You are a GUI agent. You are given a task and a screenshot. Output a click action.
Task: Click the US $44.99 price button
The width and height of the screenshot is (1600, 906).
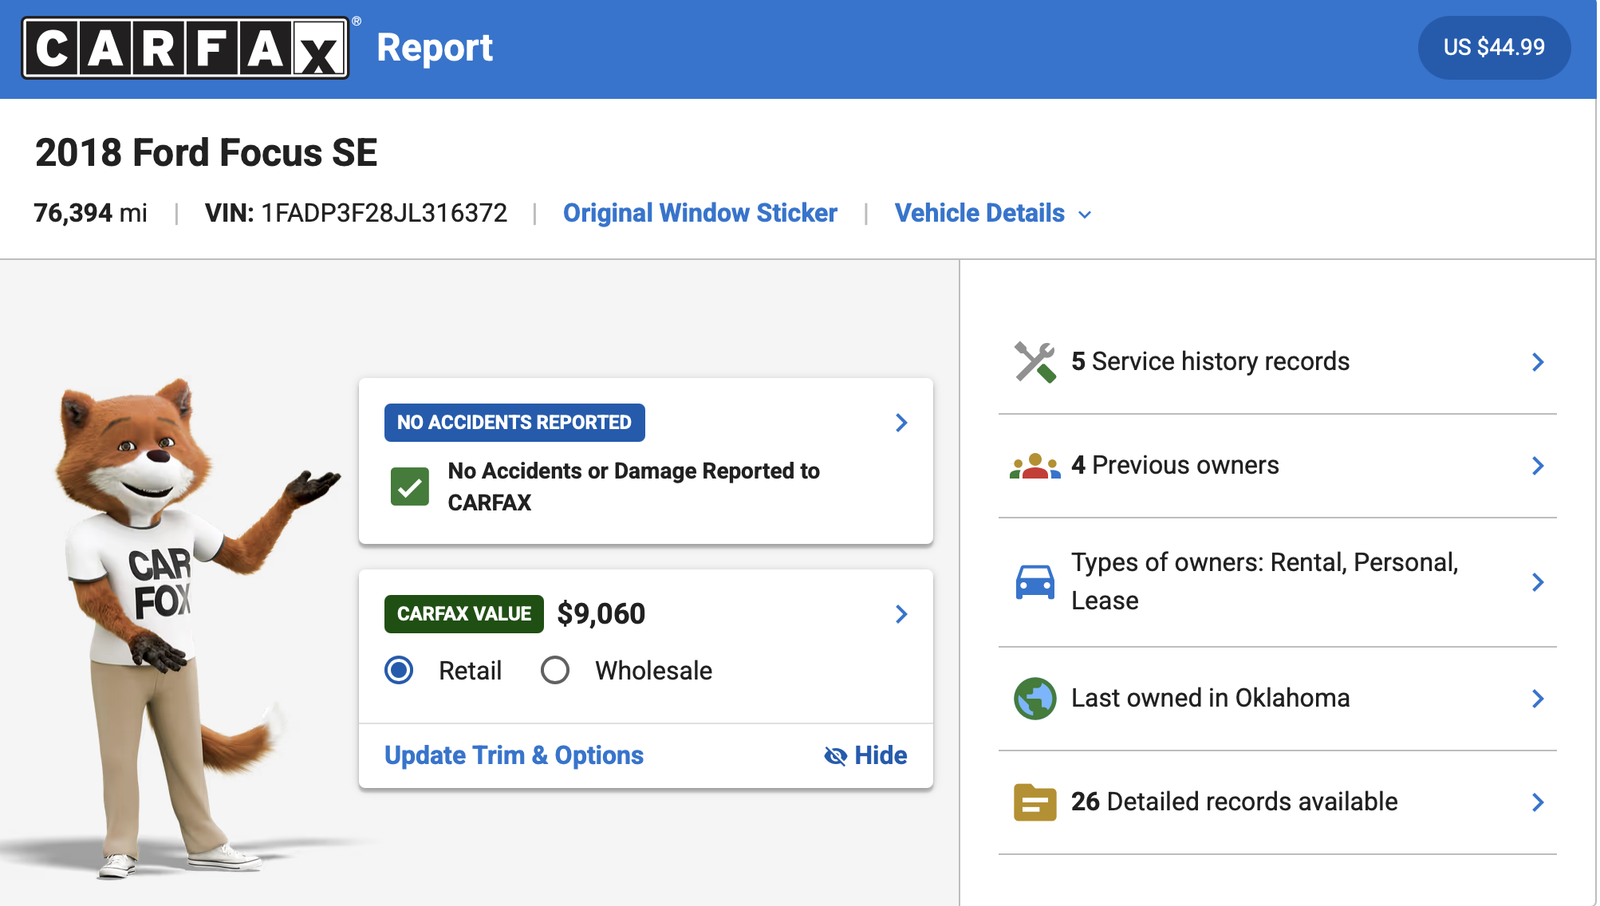click(x=1493, y=48)
